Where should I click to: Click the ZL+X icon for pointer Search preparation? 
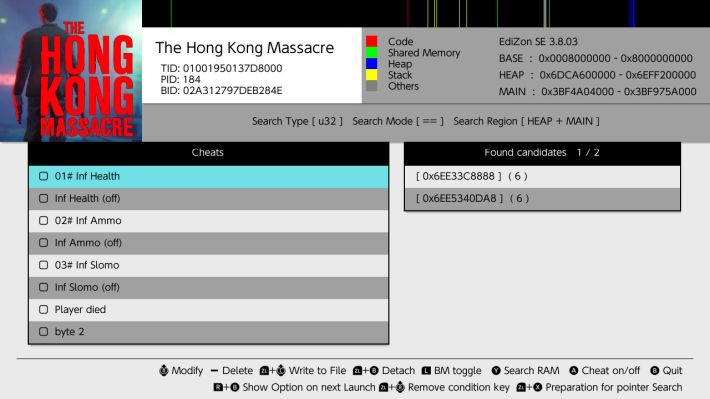click(x=529, y=387)
